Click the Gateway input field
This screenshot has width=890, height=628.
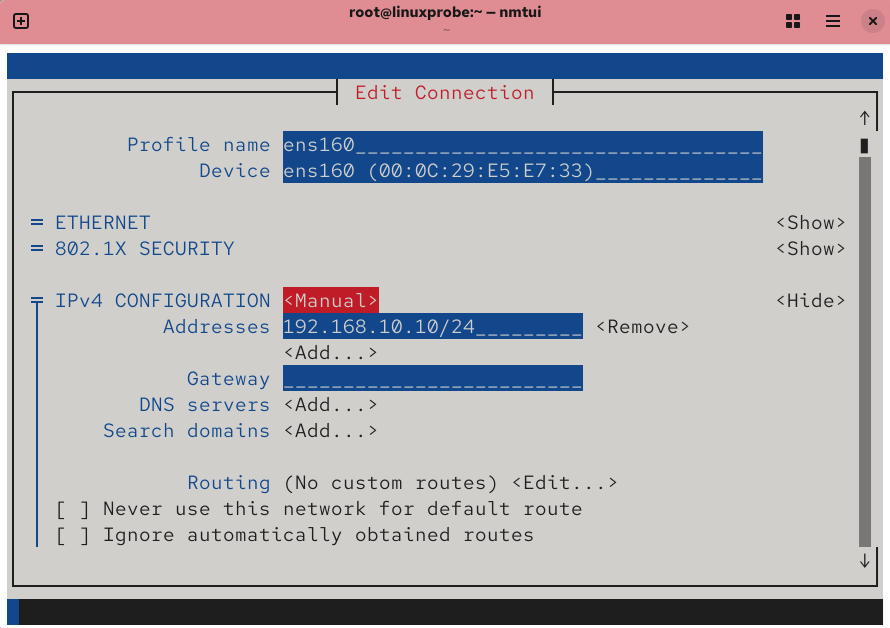432,379
